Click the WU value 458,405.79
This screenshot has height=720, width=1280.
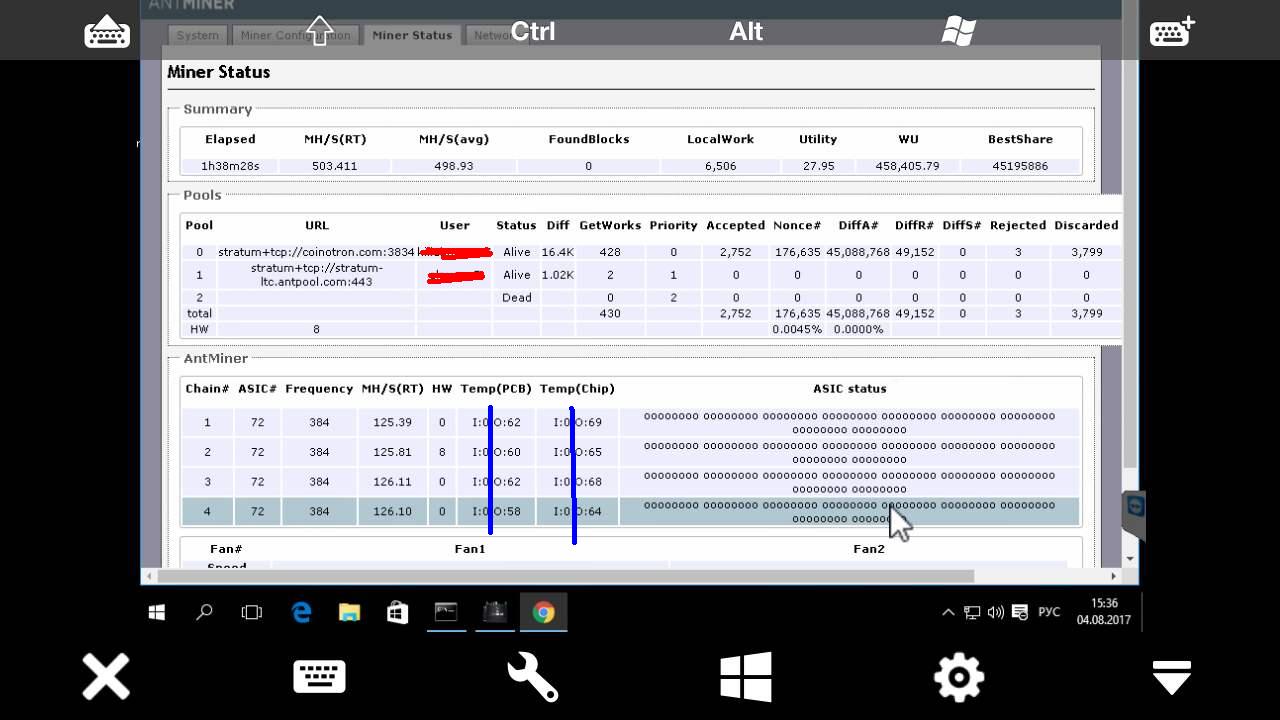908,166
